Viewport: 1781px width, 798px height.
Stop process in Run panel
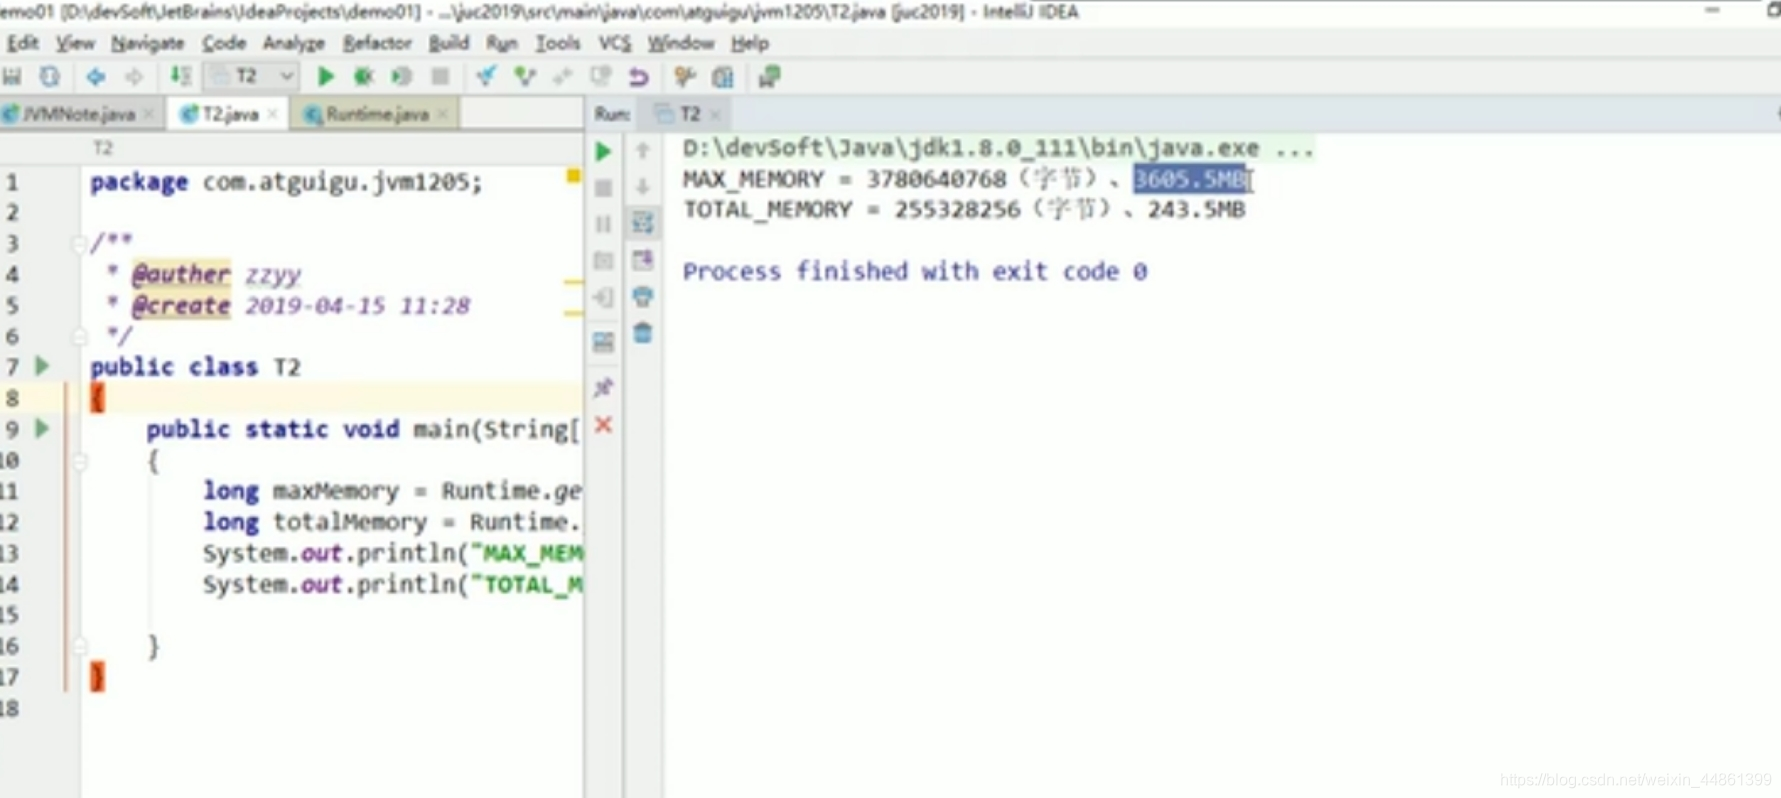coord(603,188)
